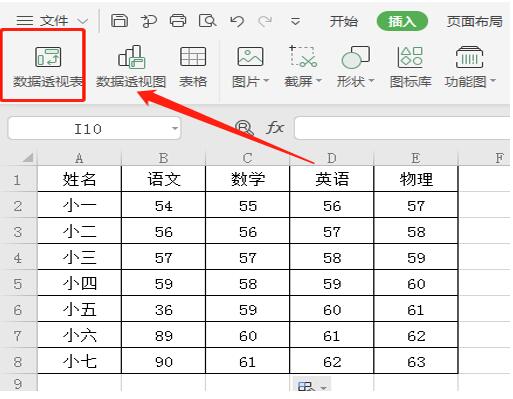Switch to the 页面布局 tab
513x399 pixels.
(x=475, y=22)
